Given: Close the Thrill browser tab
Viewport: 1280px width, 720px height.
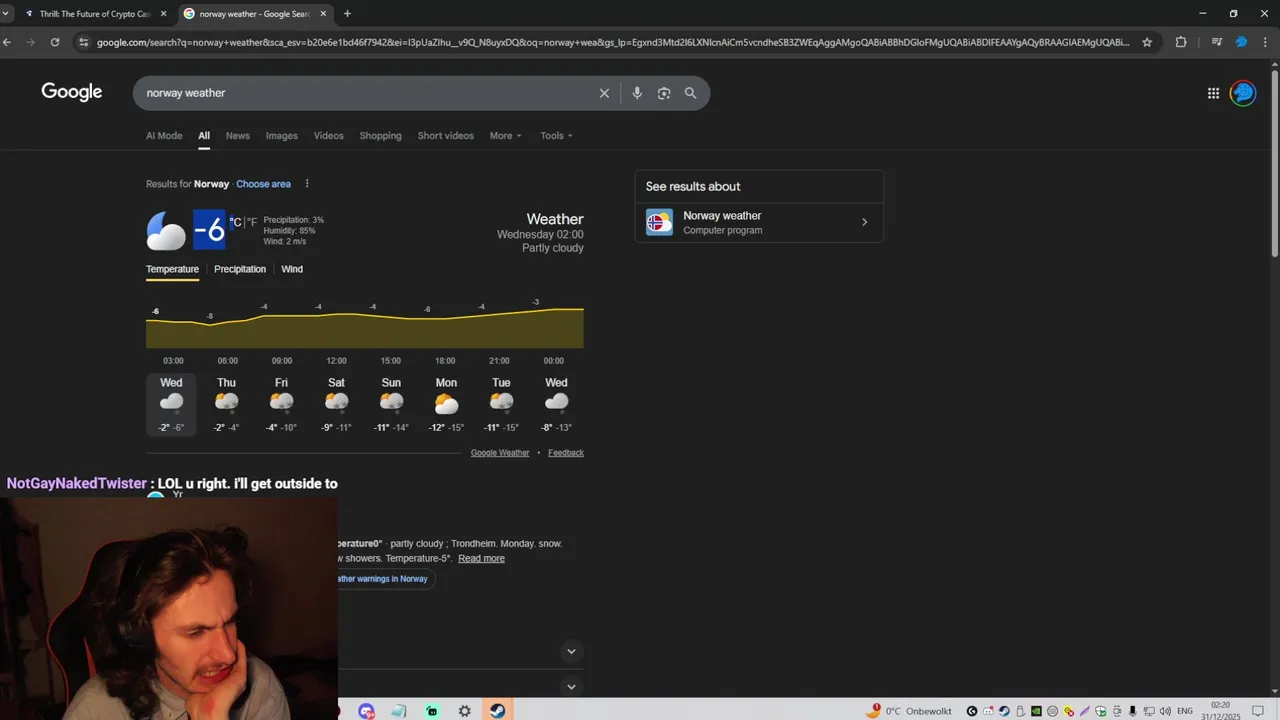Looking at the screenshot, I should (164, 14).
